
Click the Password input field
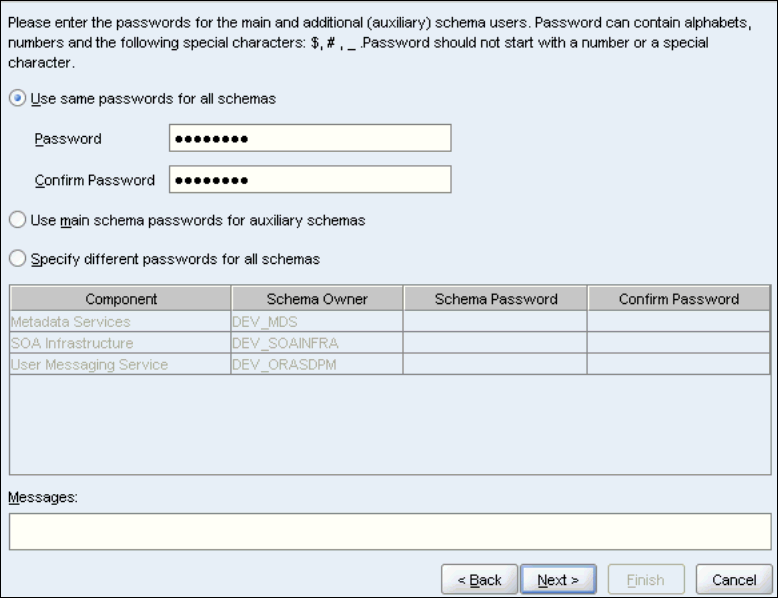[310, 138]
